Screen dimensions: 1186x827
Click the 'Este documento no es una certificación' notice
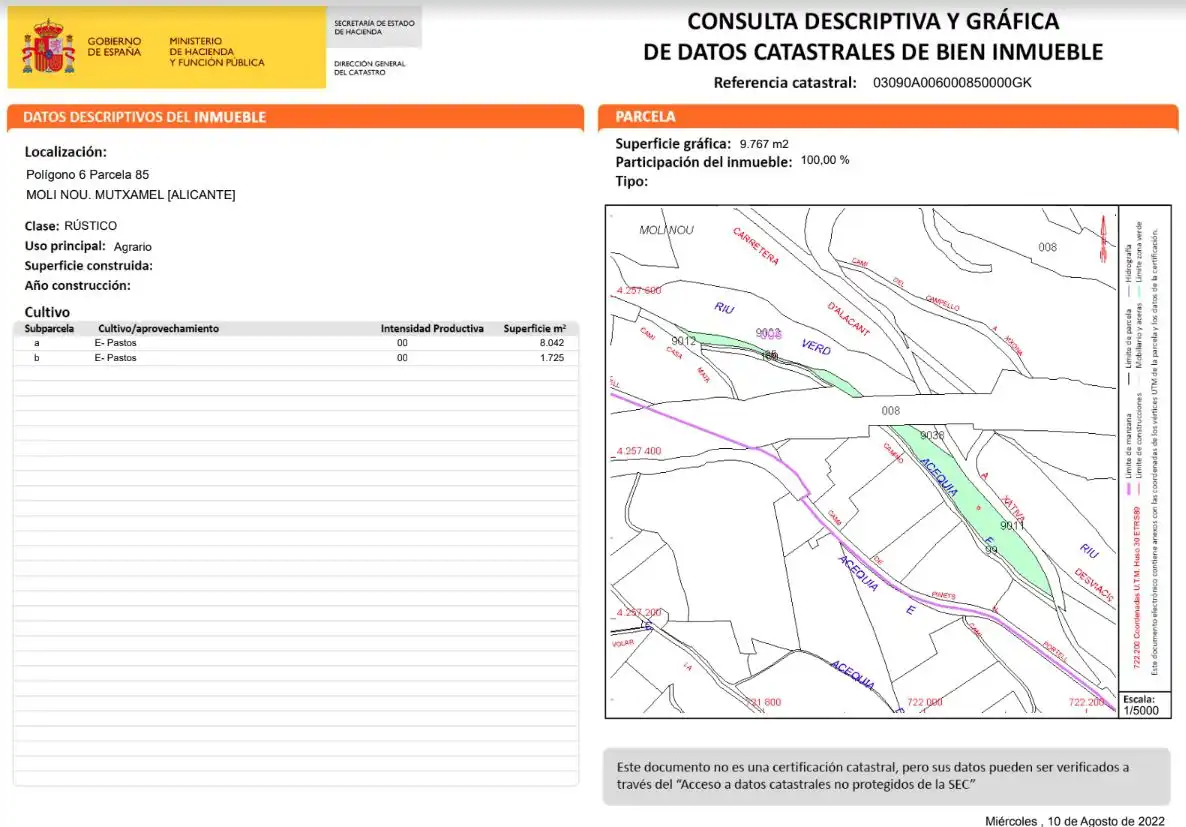886,776
